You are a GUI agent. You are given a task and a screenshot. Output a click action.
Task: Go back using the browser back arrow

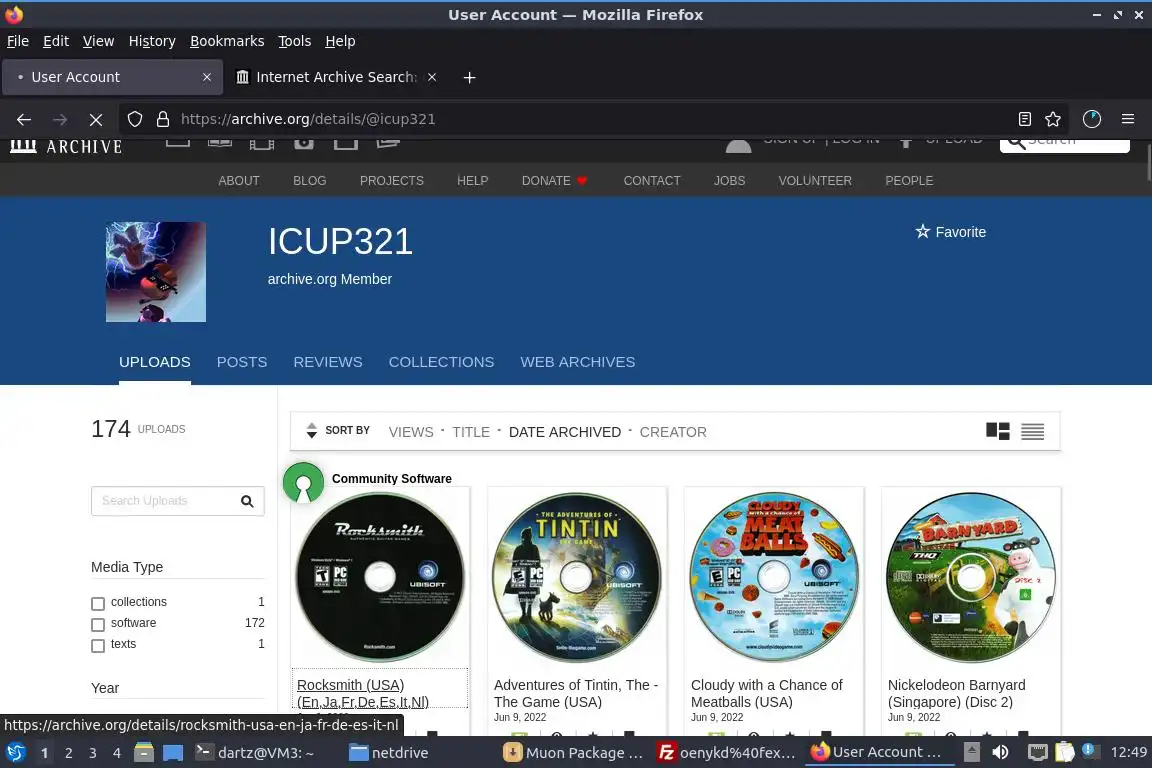[x=24, y=119]
